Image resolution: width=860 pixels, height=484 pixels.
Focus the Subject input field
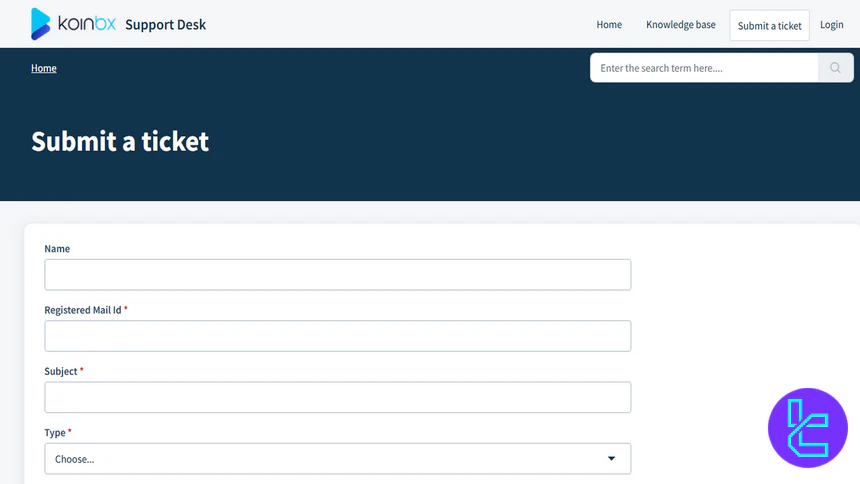(337, 397)
